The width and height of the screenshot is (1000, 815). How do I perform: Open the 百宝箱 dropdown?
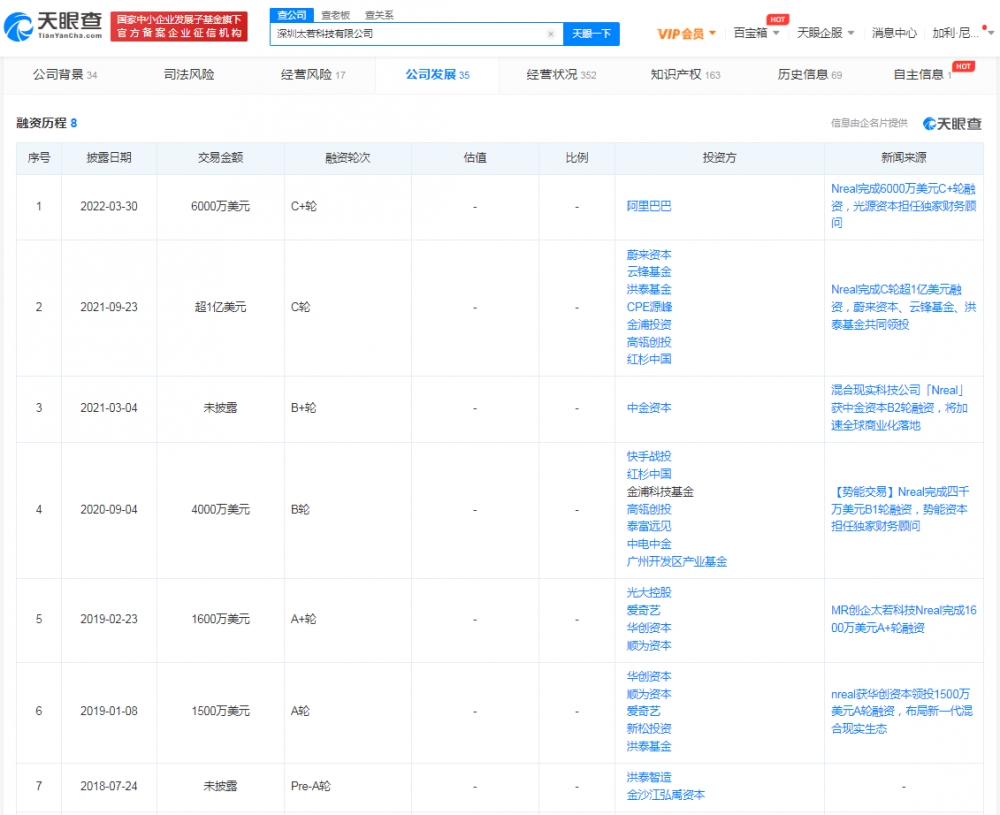[756, 33]
